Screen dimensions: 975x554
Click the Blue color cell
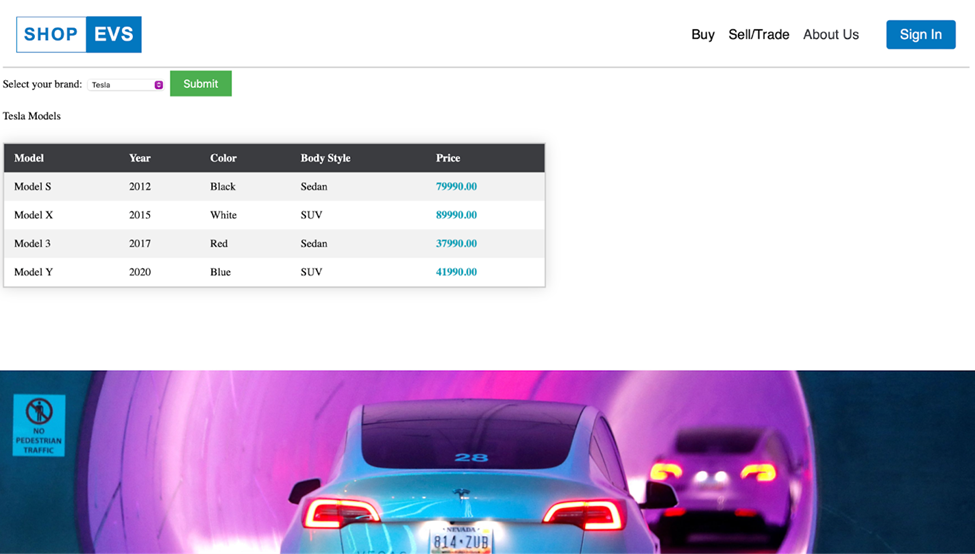point(220,272)
